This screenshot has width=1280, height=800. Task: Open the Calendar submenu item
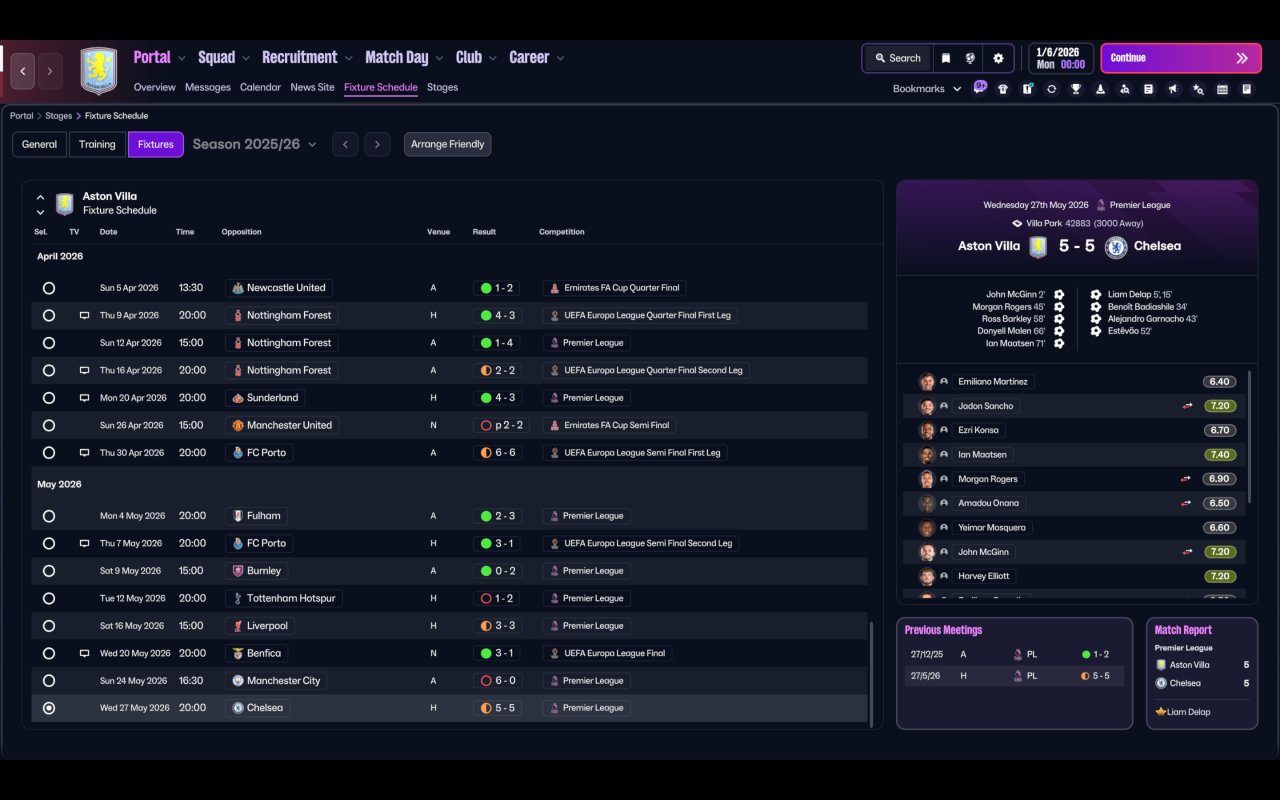(x=260, y=87)
